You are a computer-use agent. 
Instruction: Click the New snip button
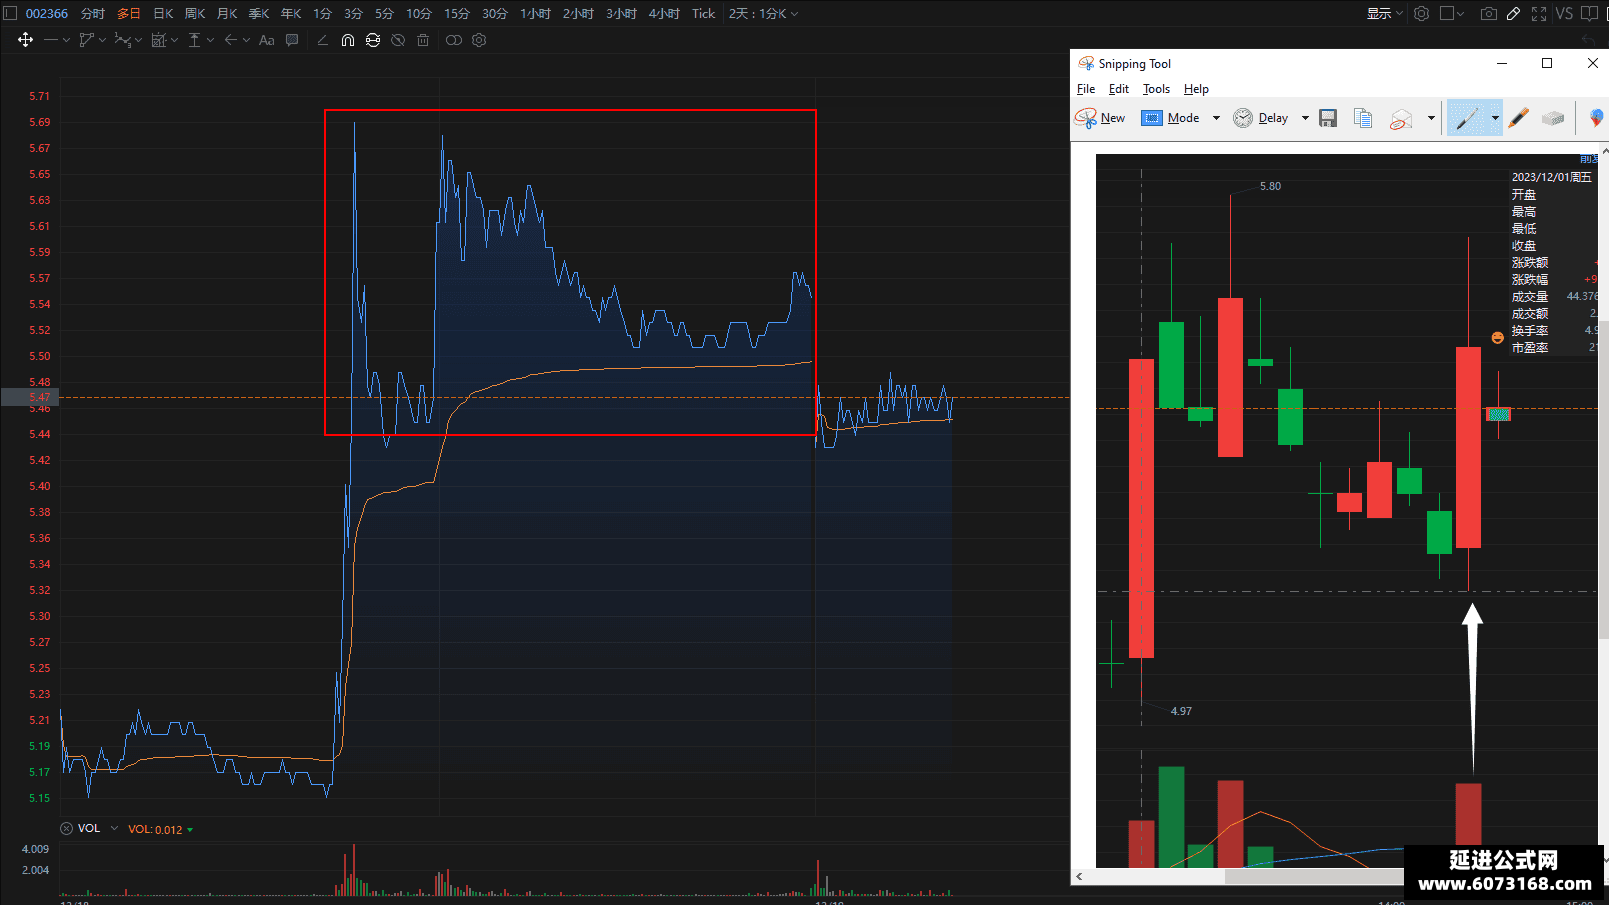[x=1100, y=118]
